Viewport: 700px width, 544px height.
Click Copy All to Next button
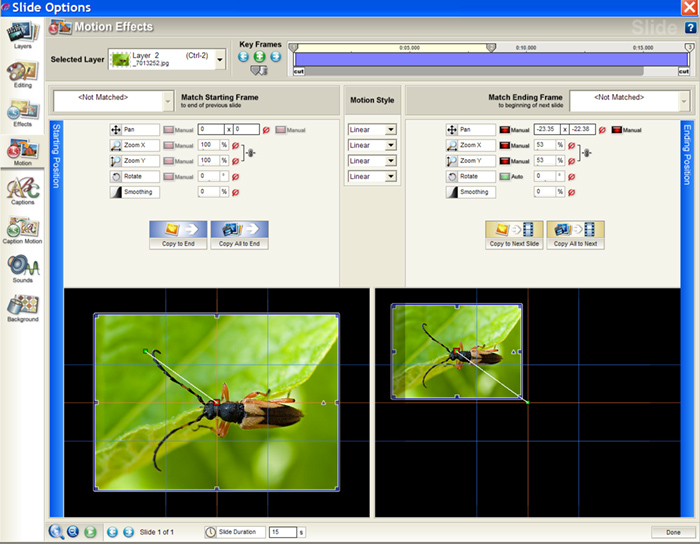pos(575,235)
